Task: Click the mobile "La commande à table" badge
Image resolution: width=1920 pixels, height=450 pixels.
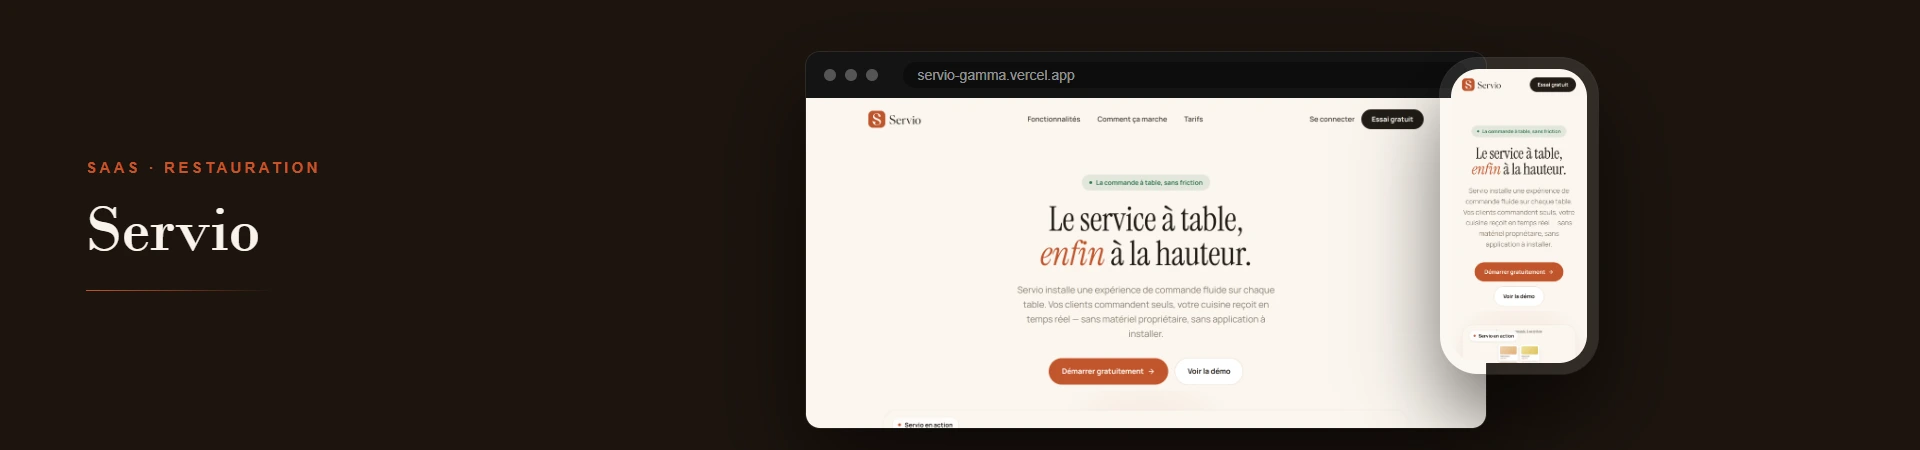Action: pos(1518,131)
